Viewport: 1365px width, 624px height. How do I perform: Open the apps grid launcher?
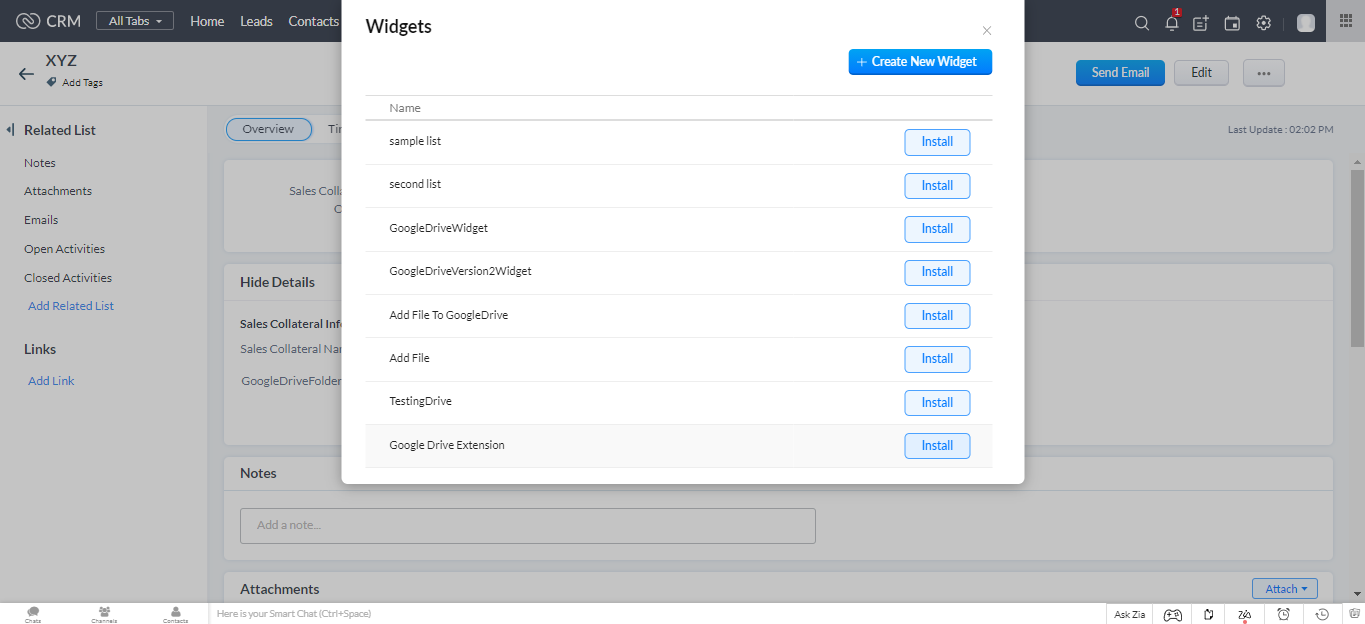tap(1345, 21)
